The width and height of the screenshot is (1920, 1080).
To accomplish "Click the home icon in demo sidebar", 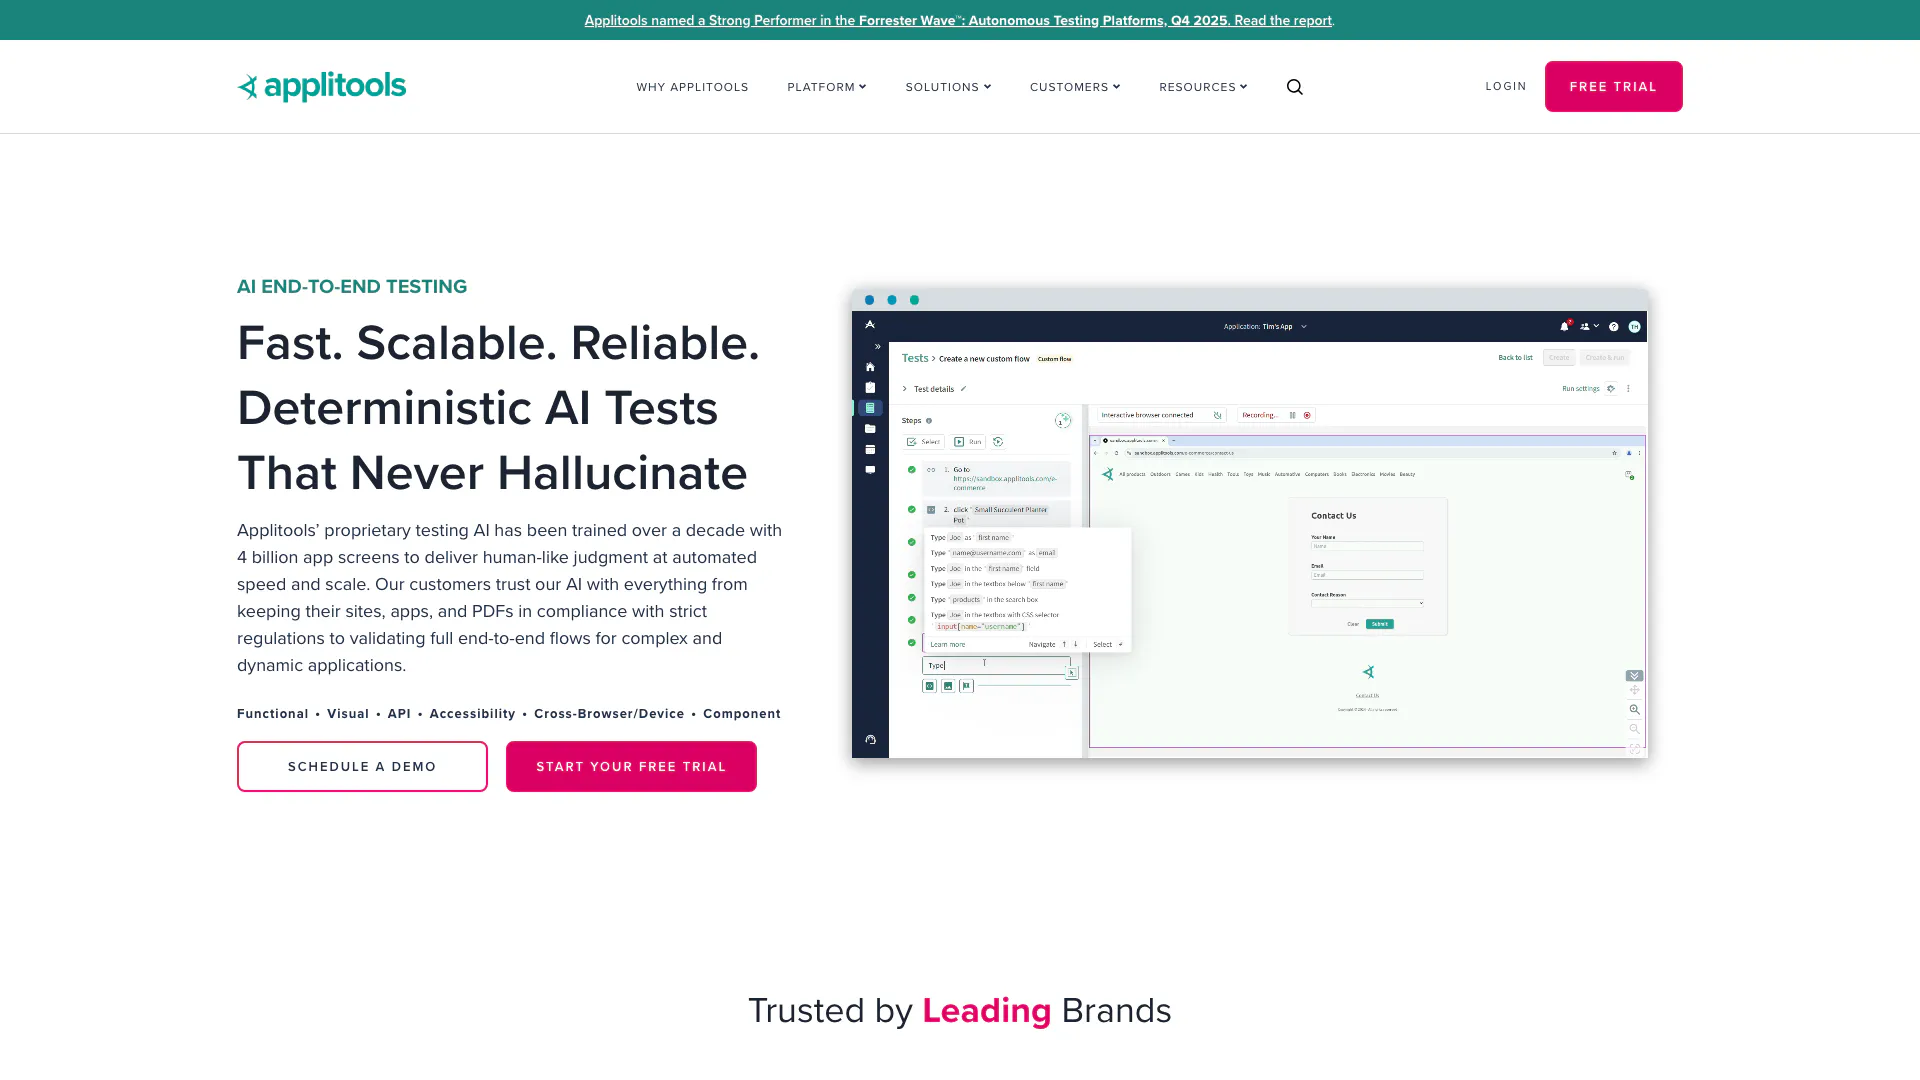I will pos(870,367).
